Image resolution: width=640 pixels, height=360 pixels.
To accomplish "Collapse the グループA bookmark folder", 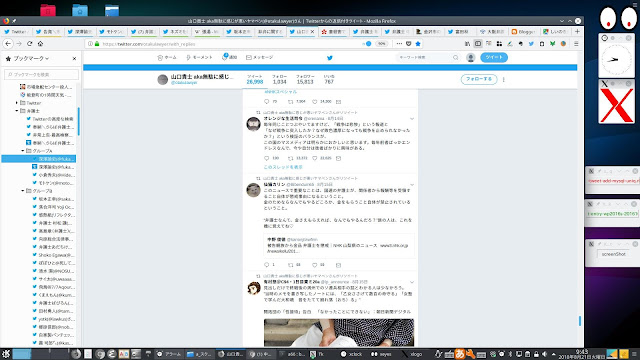I will click(x=23, y=151).
